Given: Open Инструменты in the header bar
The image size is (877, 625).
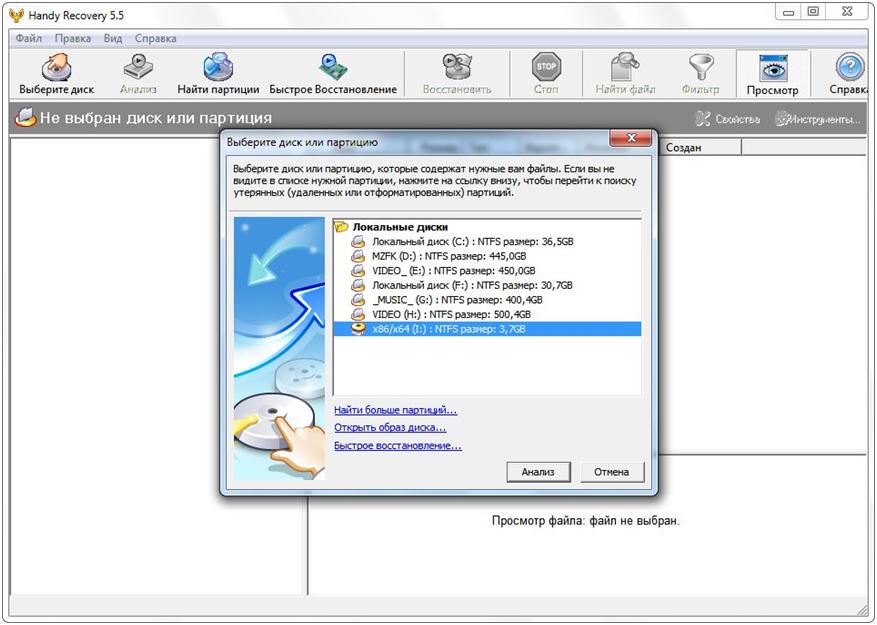Looking at the screenshot, I should click(817, 119).
